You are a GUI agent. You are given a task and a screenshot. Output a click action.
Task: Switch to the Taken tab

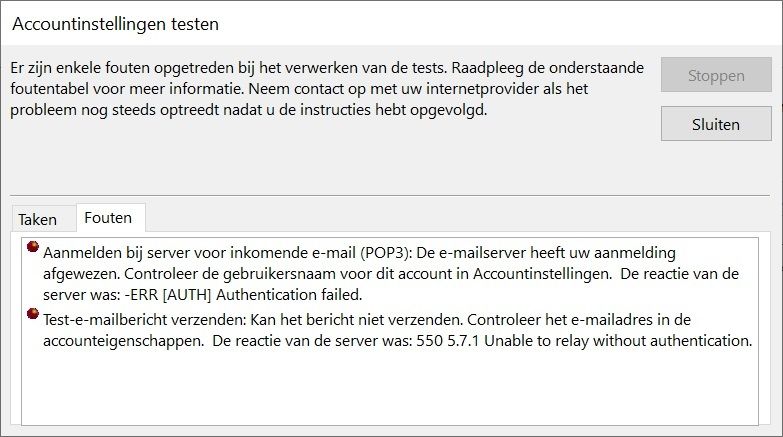37,219
